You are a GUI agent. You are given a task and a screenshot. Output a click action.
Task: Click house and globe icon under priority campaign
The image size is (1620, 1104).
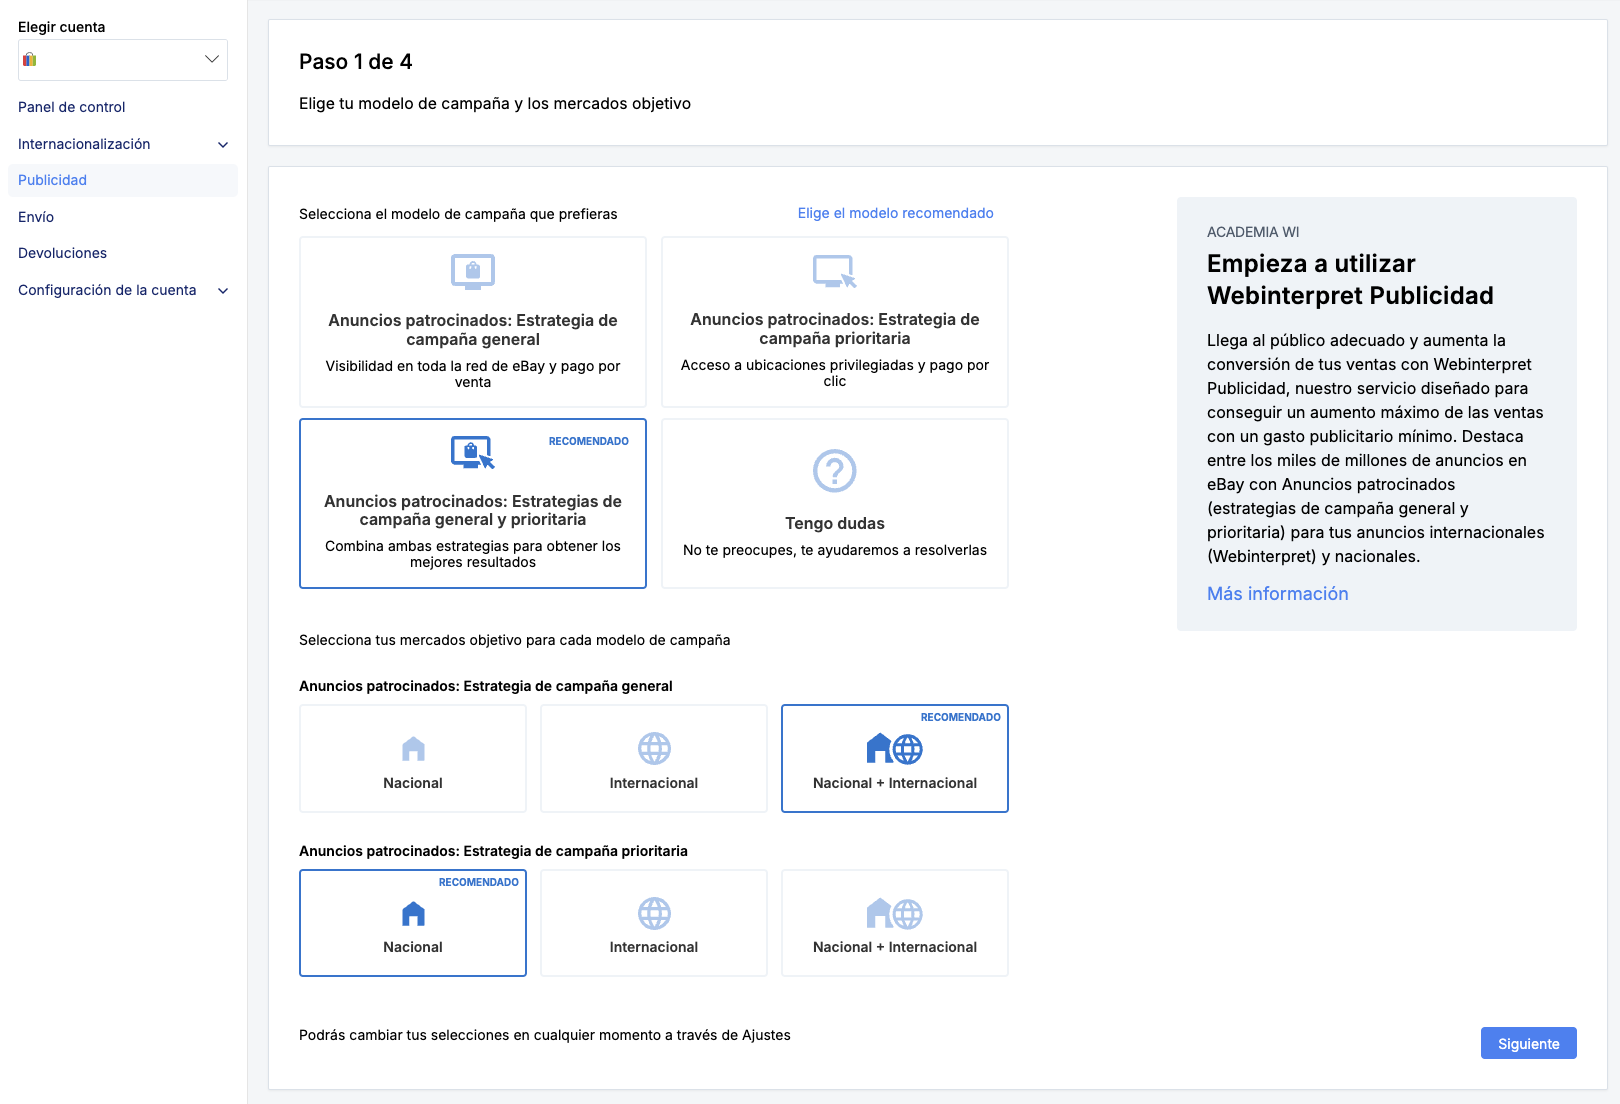coord(894,913)
